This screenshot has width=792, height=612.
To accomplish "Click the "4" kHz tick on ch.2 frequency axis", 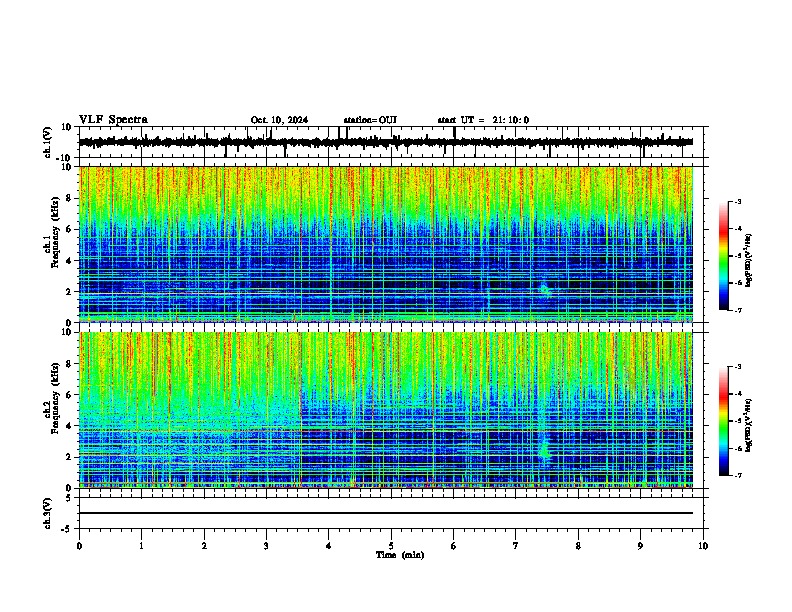I will pos(69,426).
